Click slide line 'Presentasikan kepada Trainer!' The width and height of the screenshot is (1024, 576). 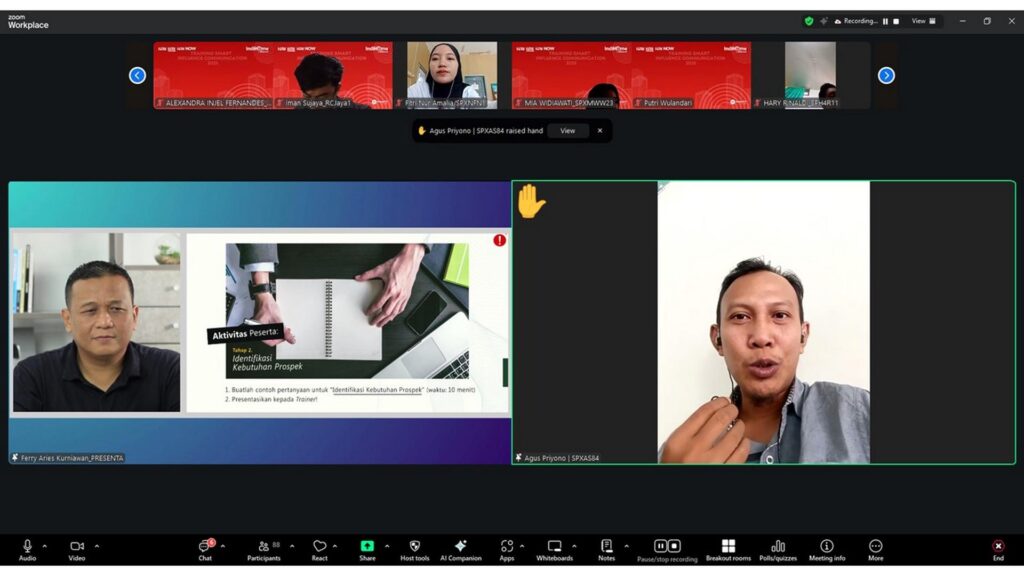274,399
